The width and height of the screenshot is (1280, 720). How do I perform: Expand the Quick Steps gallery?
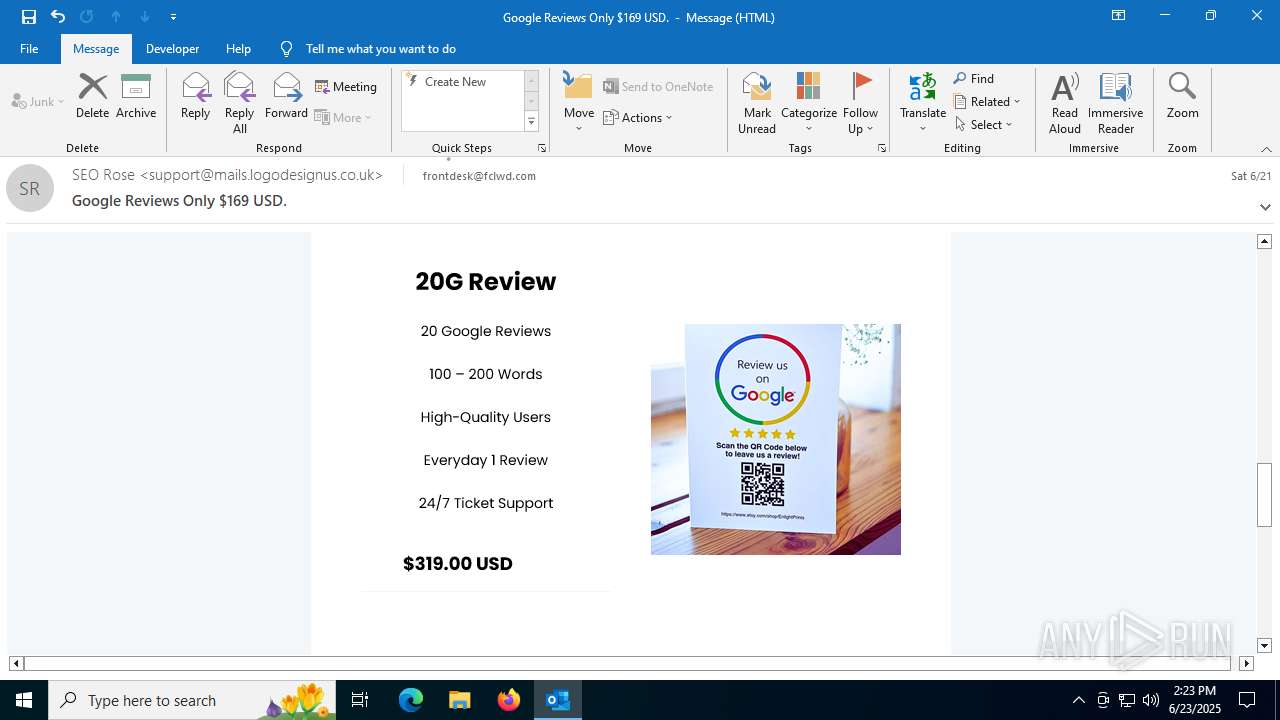[x=532, y=122]
